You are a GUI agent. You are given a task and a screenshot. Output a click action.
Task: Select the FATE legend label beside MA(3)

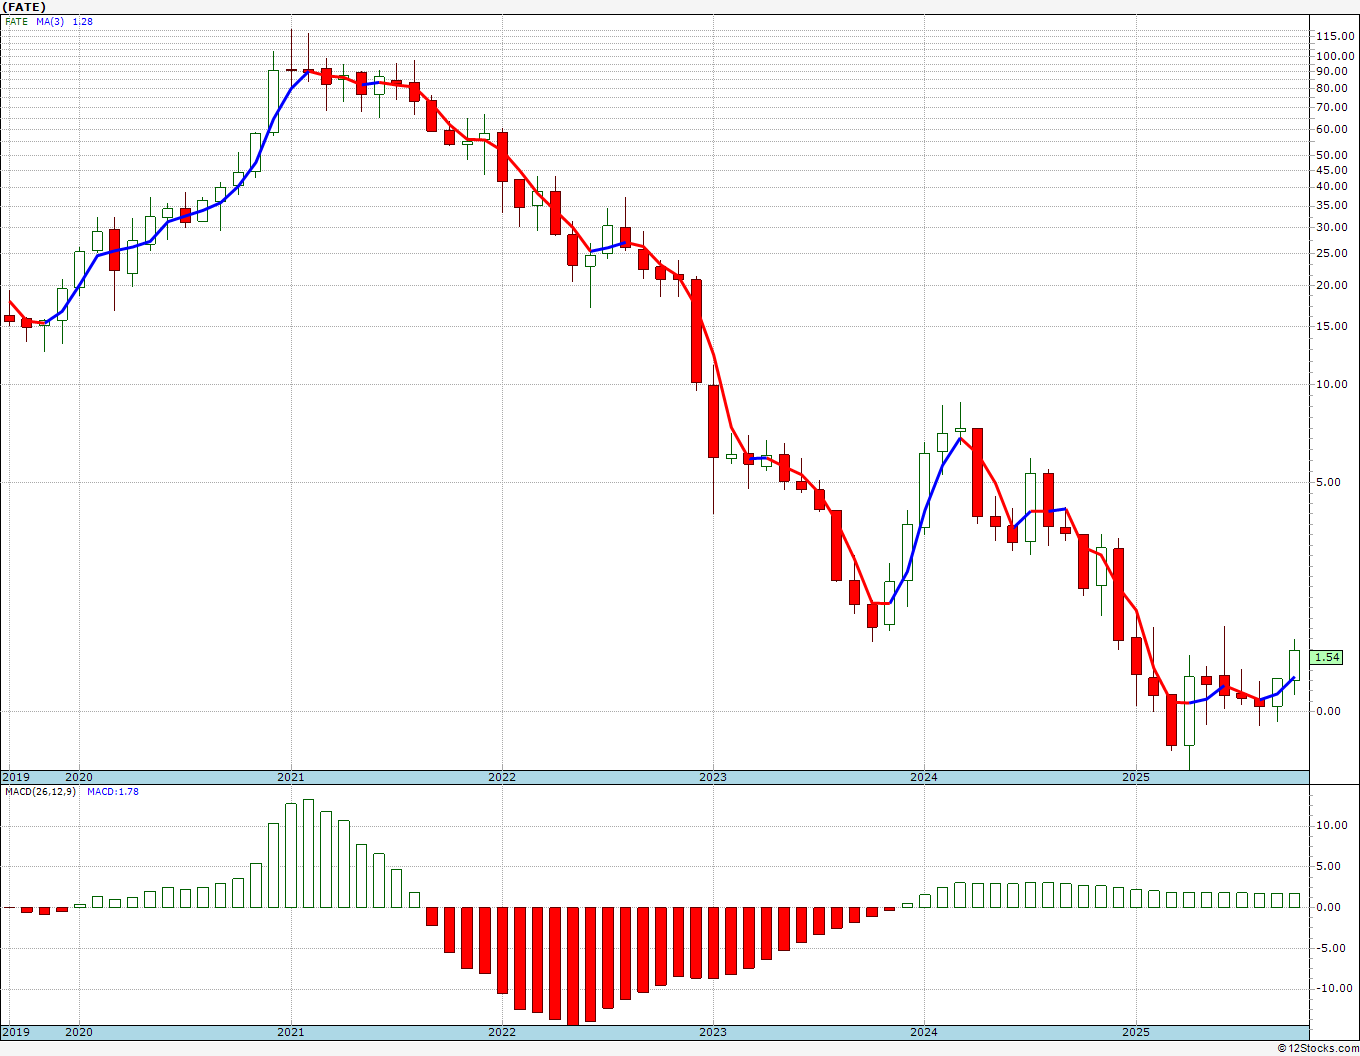pyautogui.click(x=16, y=21)
